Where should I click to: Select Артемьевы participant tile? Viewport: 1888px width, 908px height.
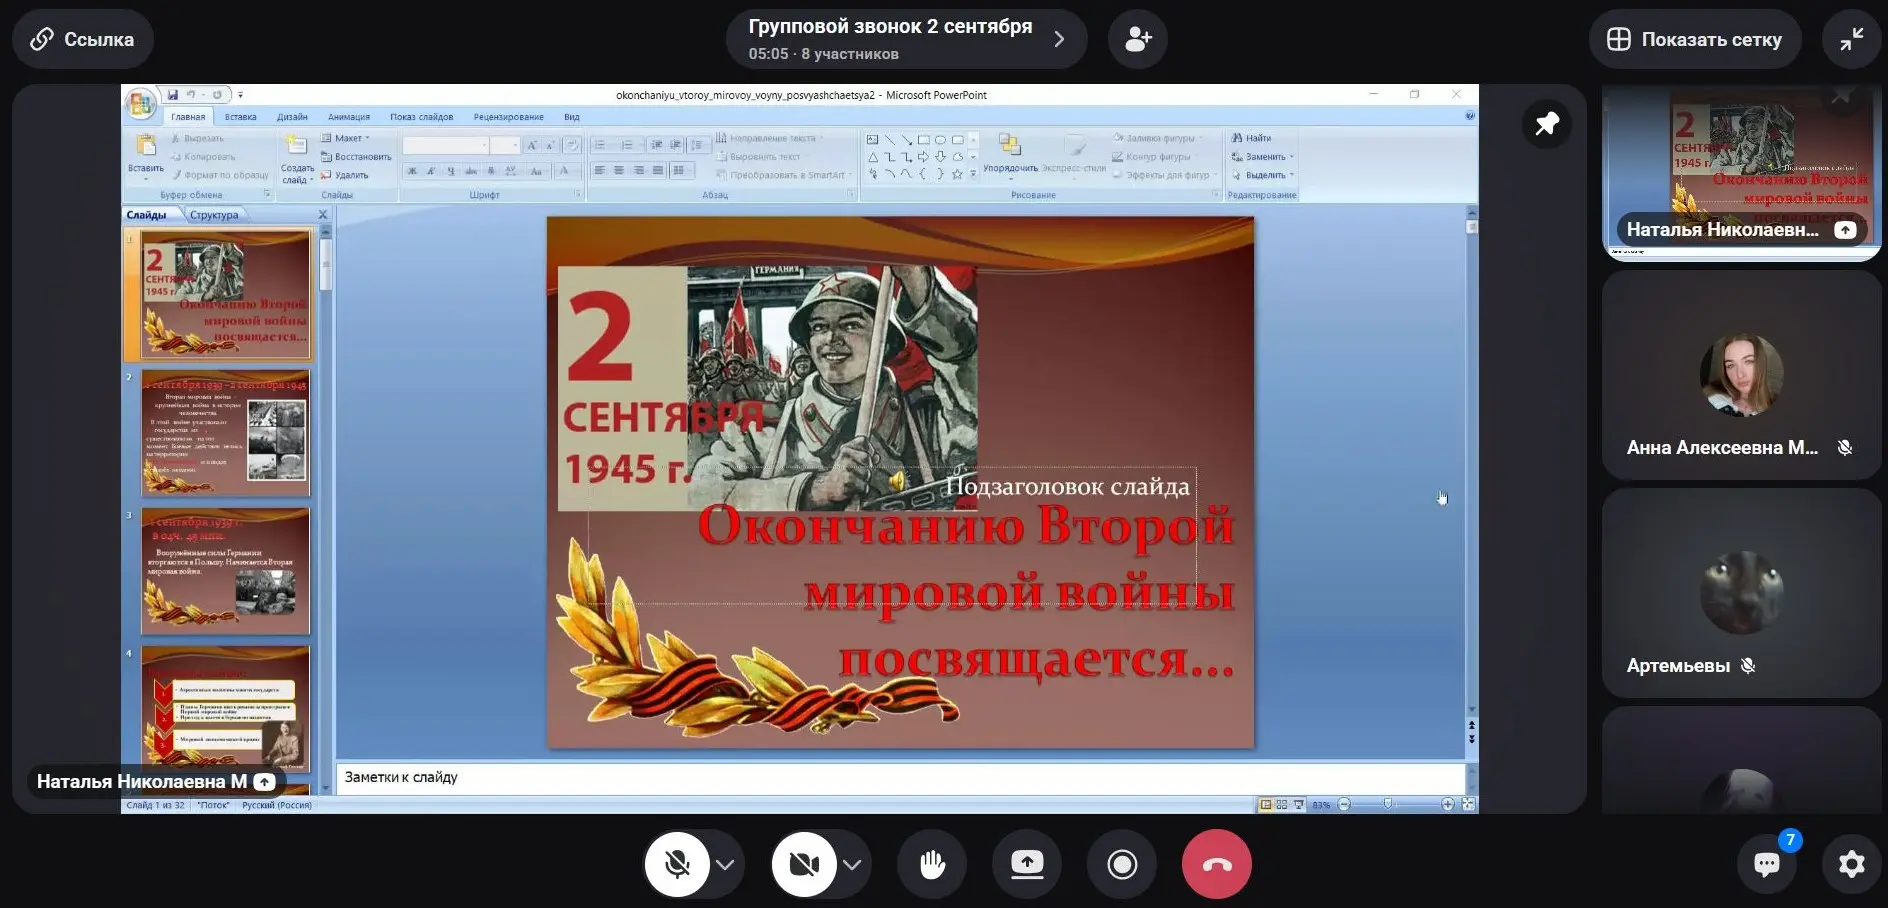[1741, 593]
